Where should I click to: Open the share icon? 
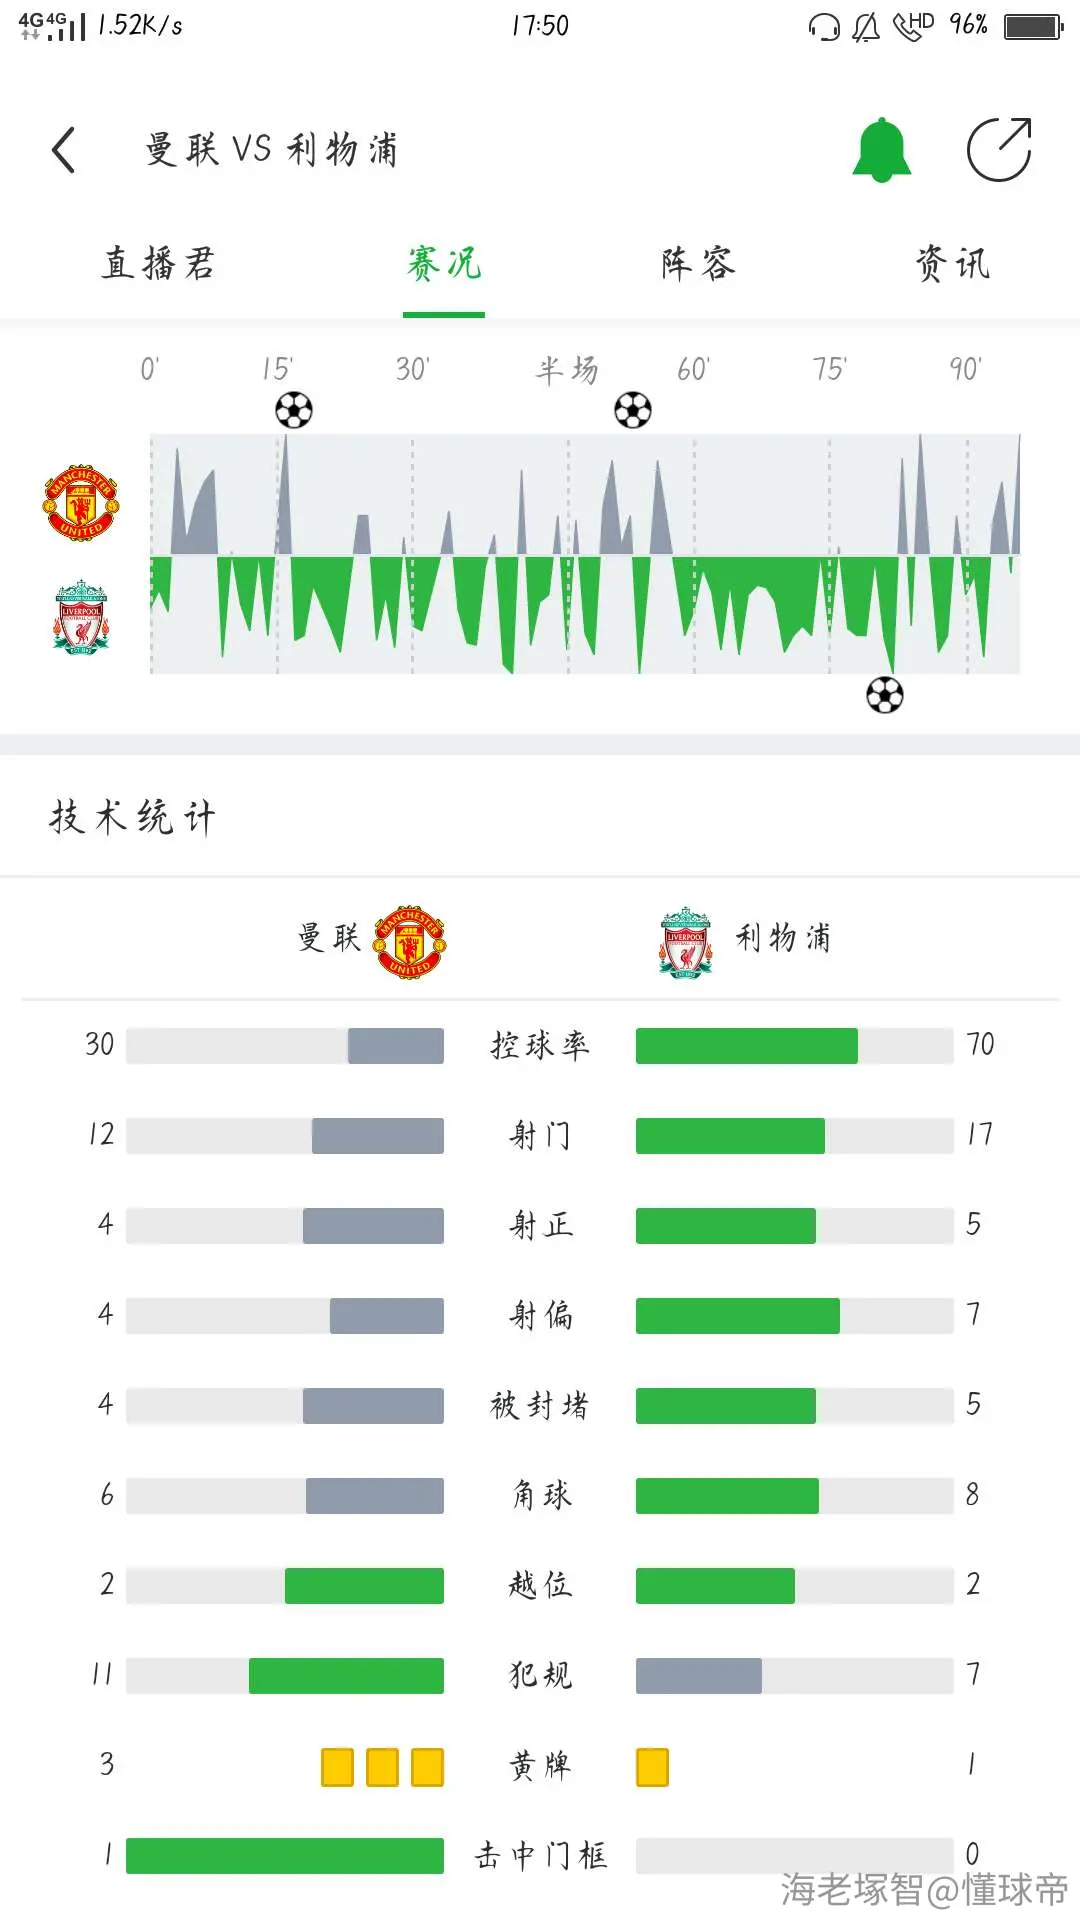999,150
